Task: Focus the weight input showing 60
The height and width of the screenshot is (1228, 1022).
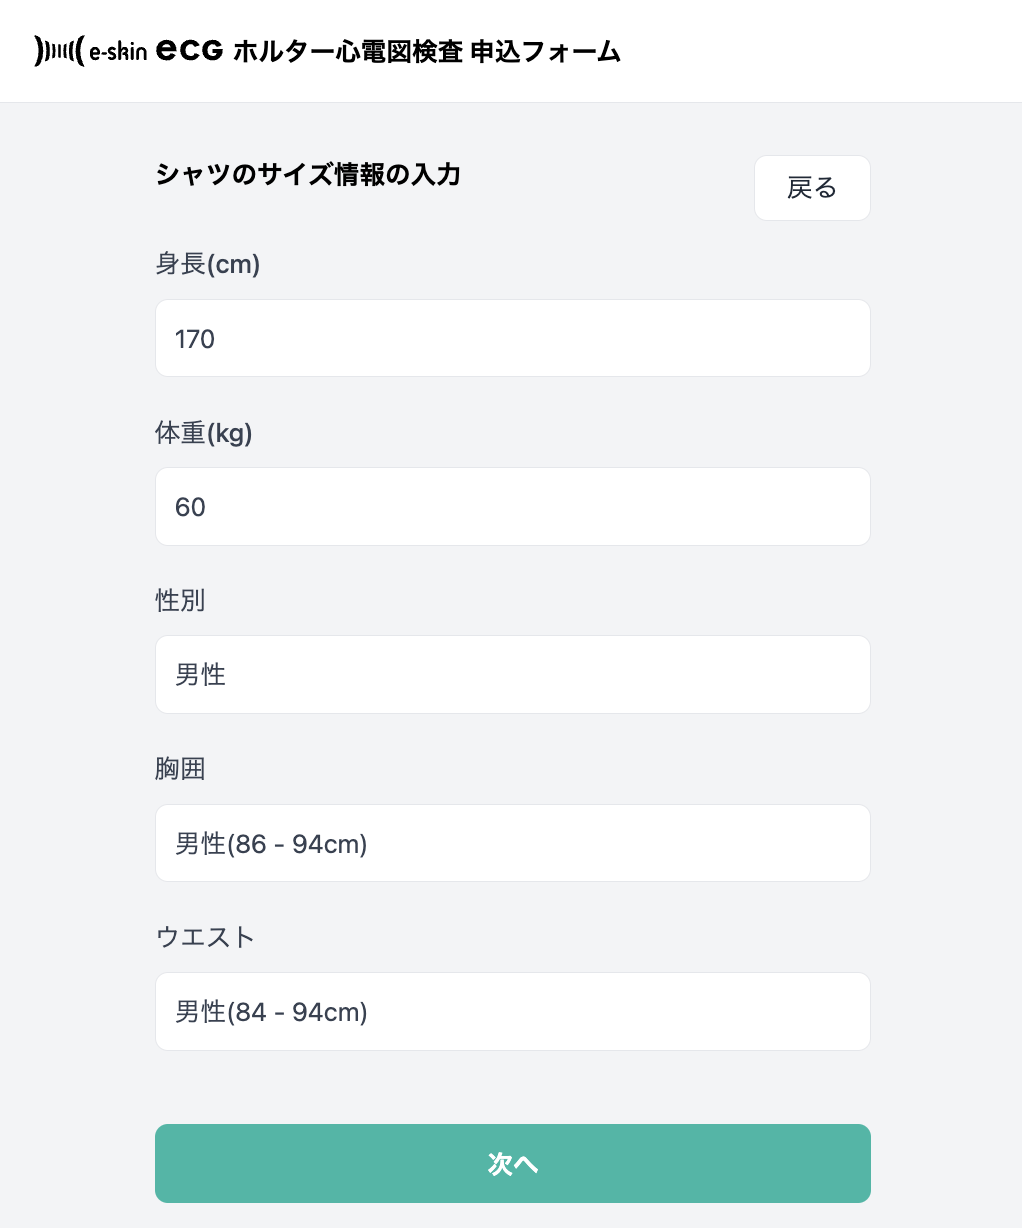Action: tap(512, 507)
